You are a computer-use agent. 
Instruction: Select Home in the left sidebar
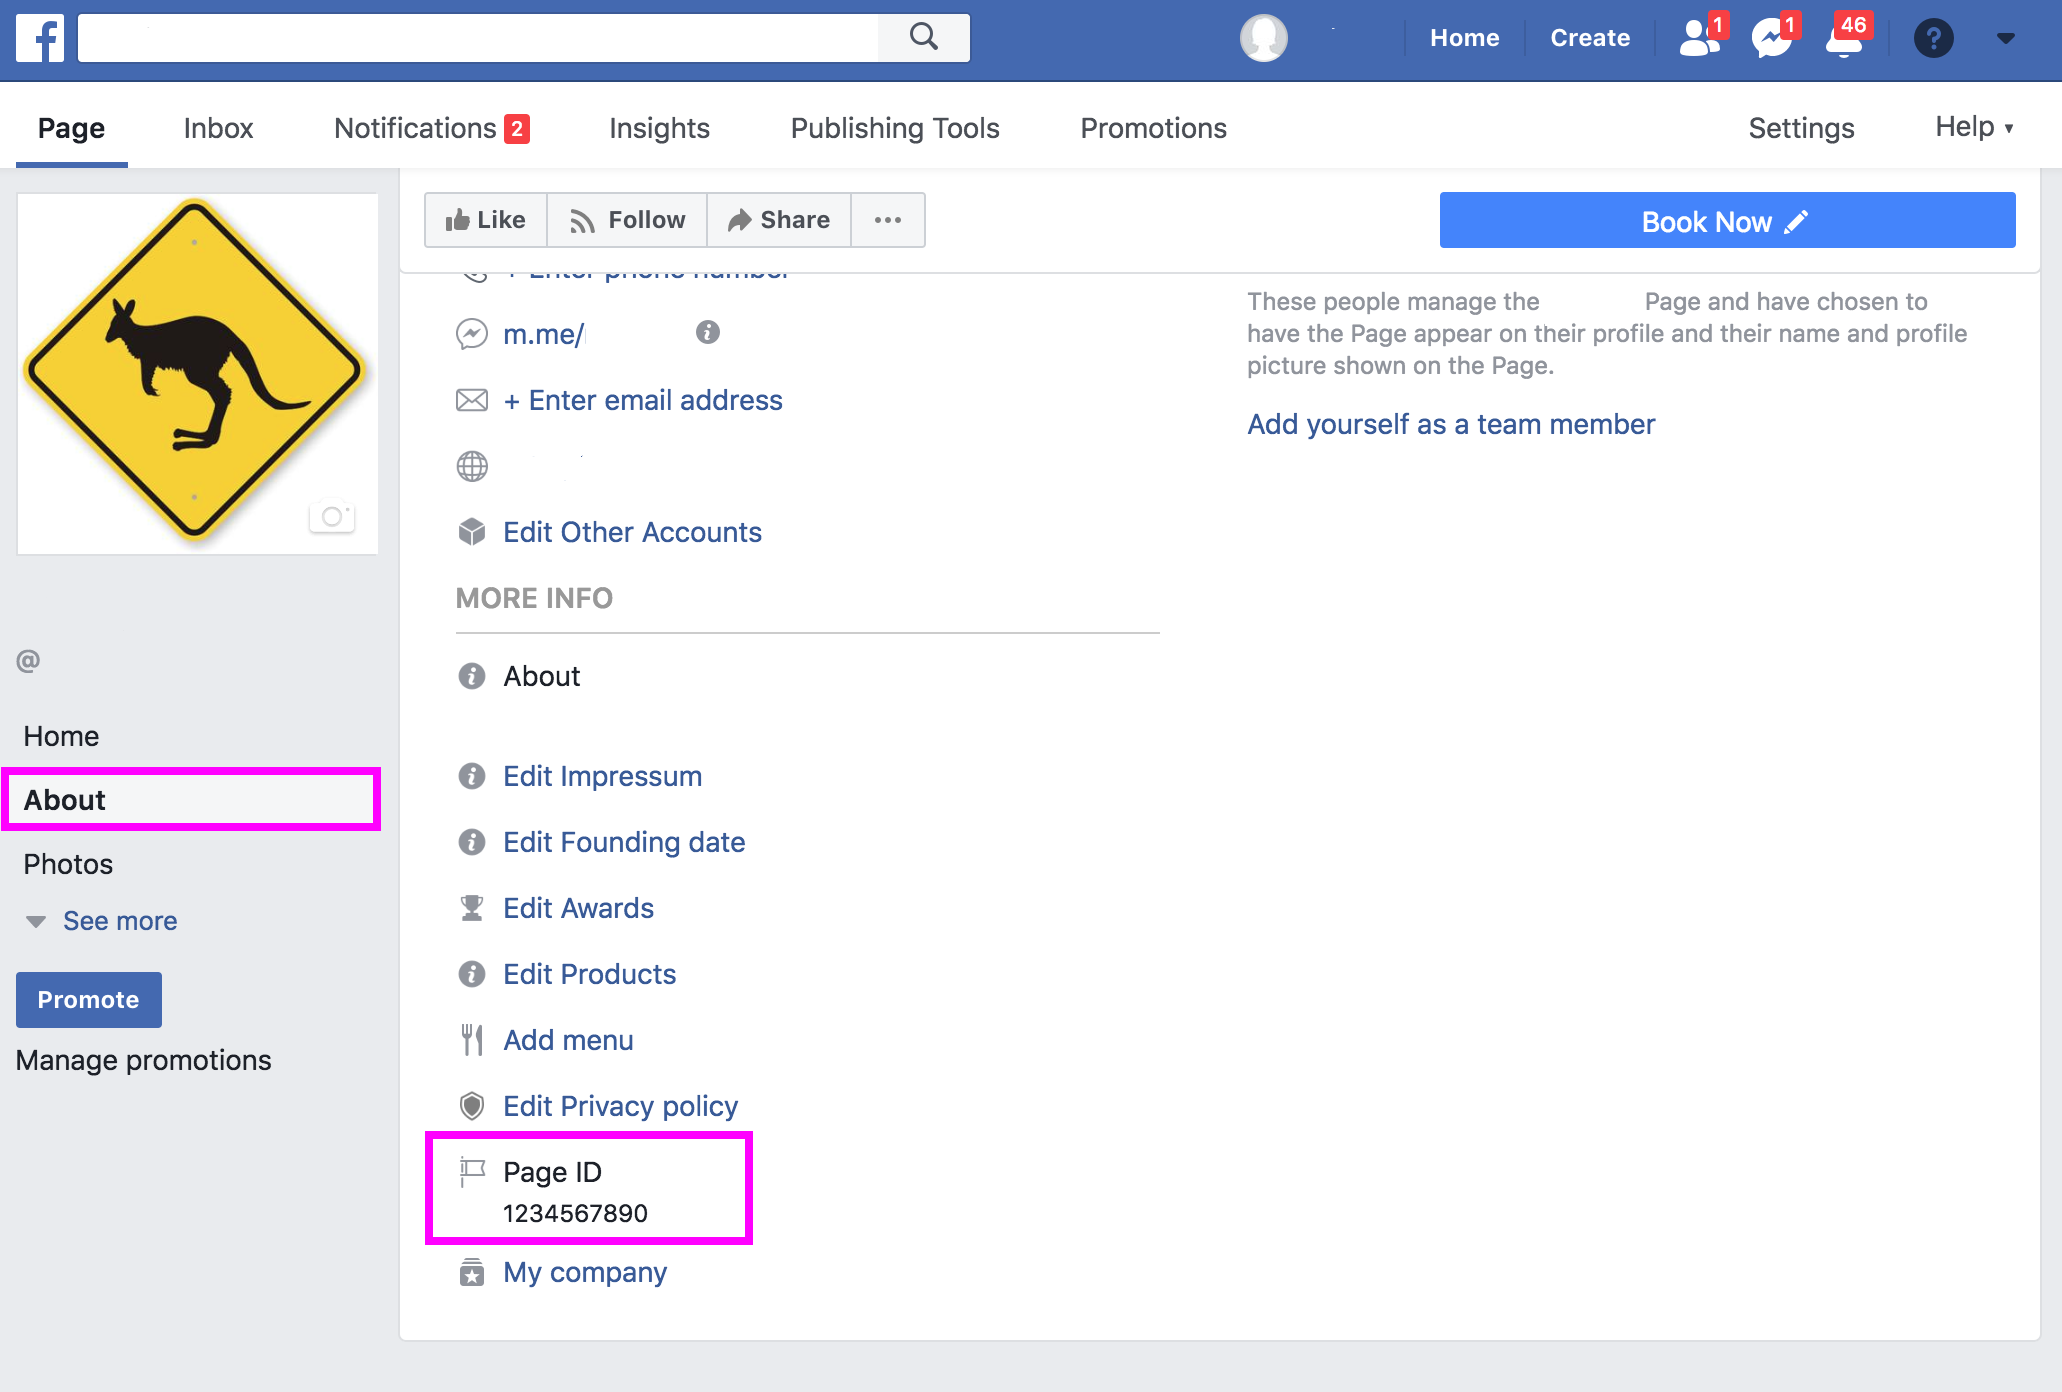(61, 736)
